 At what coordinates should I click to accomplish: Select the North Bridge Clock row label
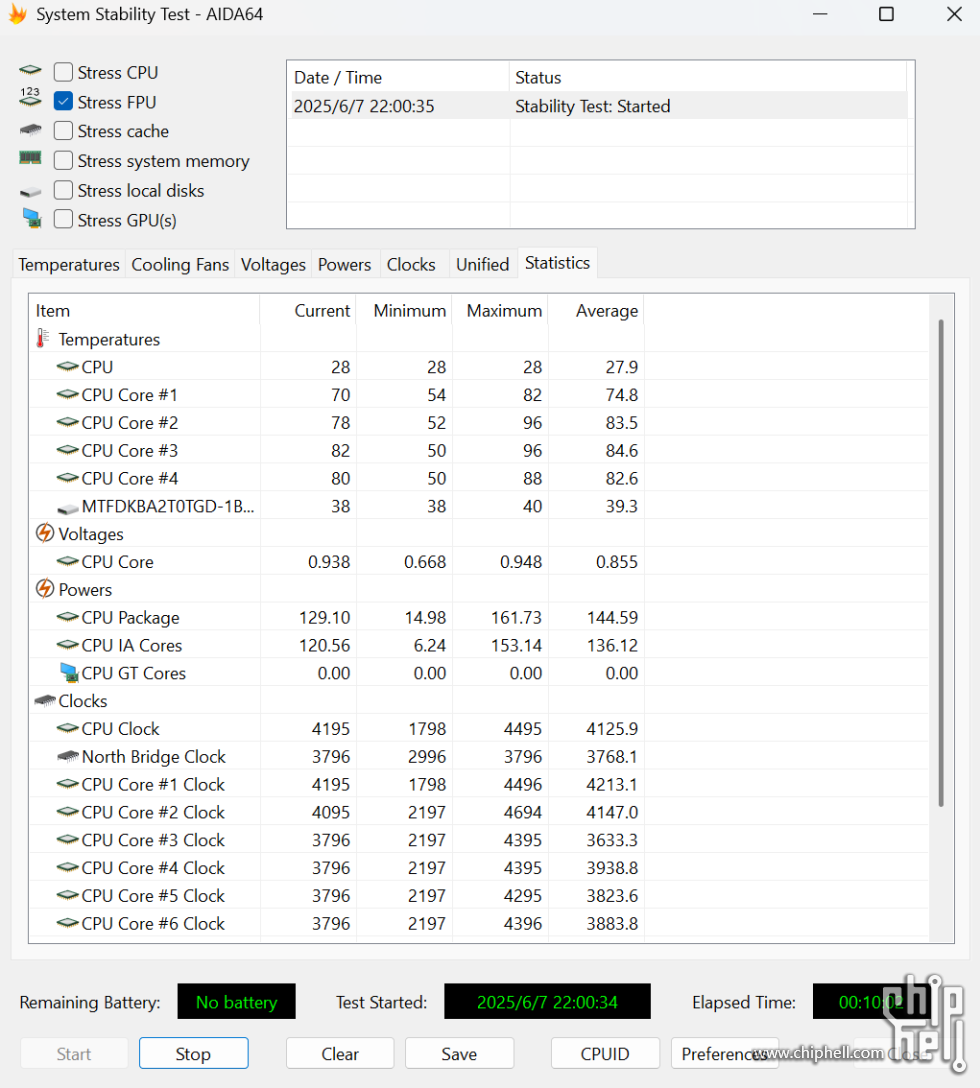tap(153, 756)
